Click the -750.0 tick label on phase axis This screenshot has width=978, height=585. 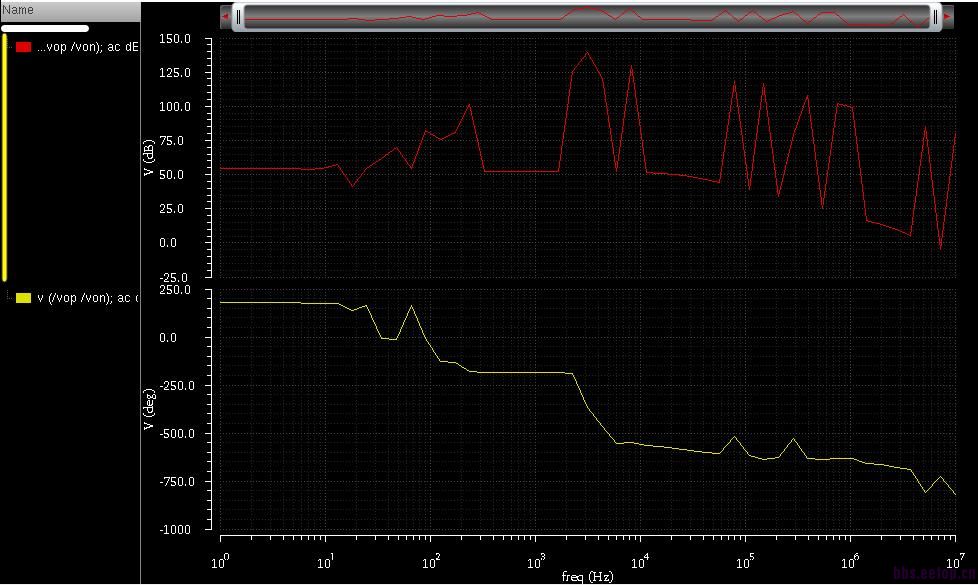(175, 481)
